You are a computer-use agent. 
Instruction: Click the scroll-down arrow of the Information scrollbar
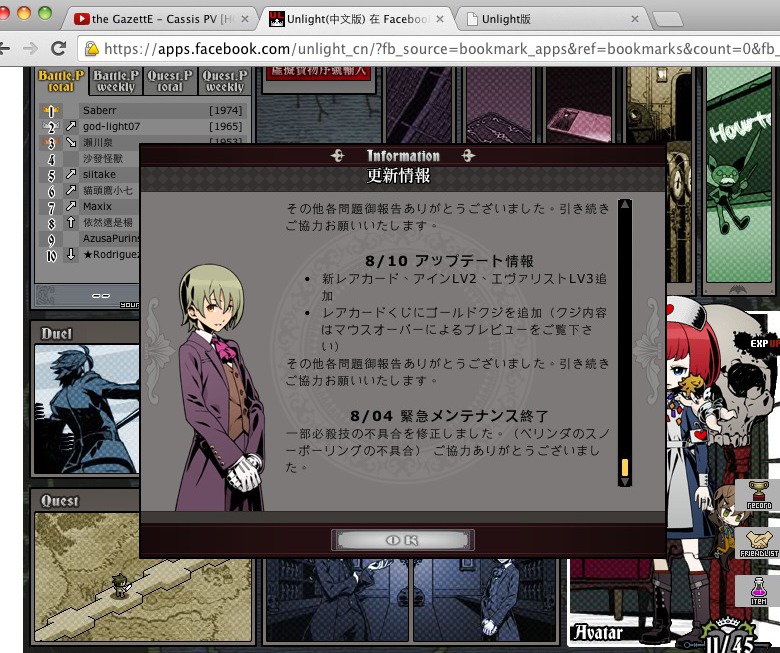pyautogui.click(x=625, y=481)
